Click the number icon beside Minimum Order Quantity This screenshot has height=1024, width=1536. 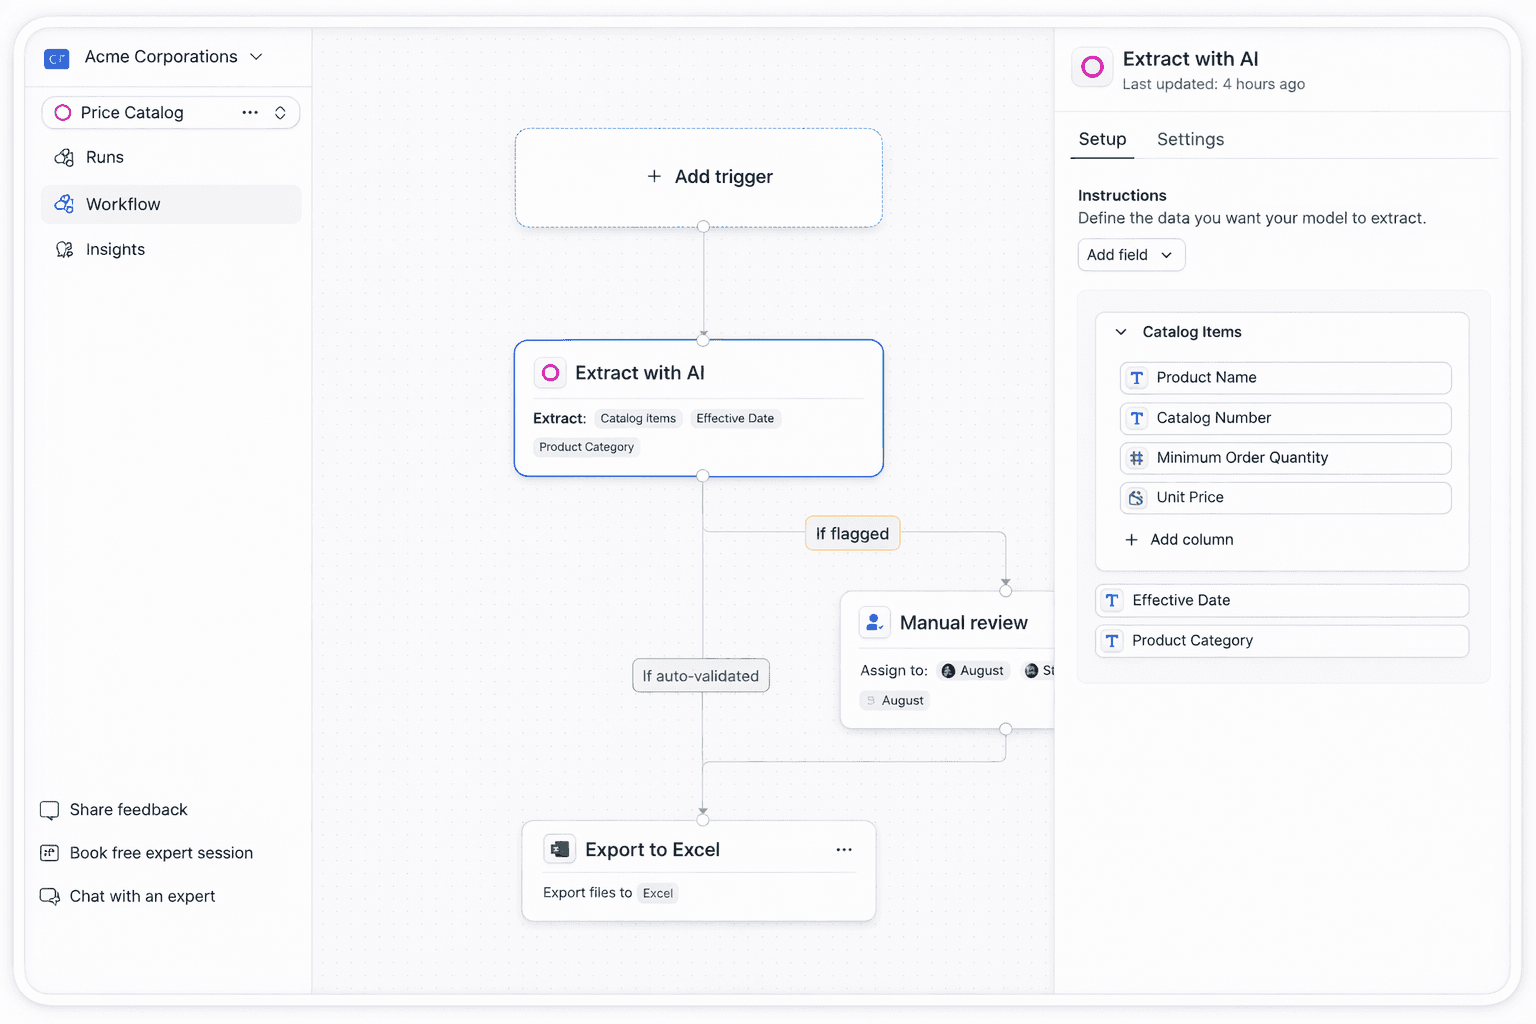(1136, 458)
